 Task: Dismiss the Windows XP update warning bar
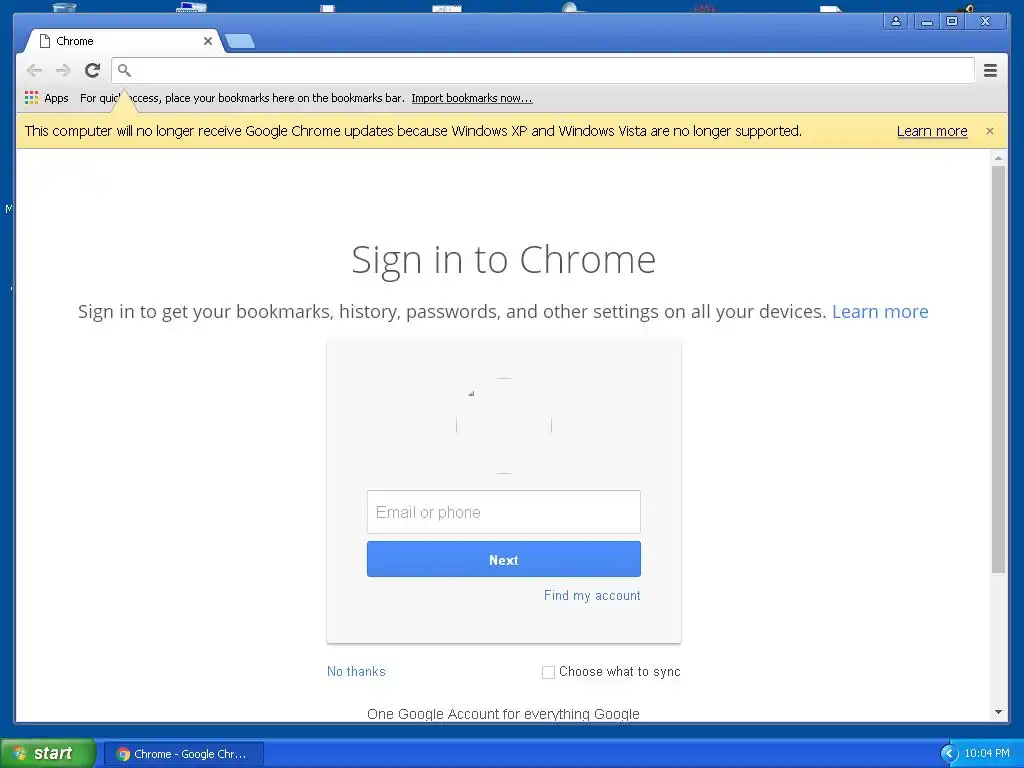click(989, 131)
